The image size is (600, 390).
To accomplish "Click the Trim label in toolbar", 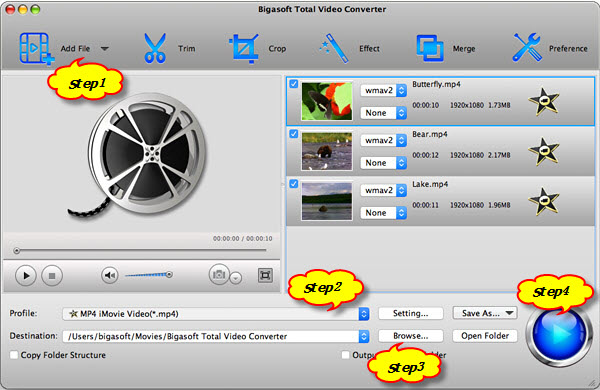I will point(187,49).
